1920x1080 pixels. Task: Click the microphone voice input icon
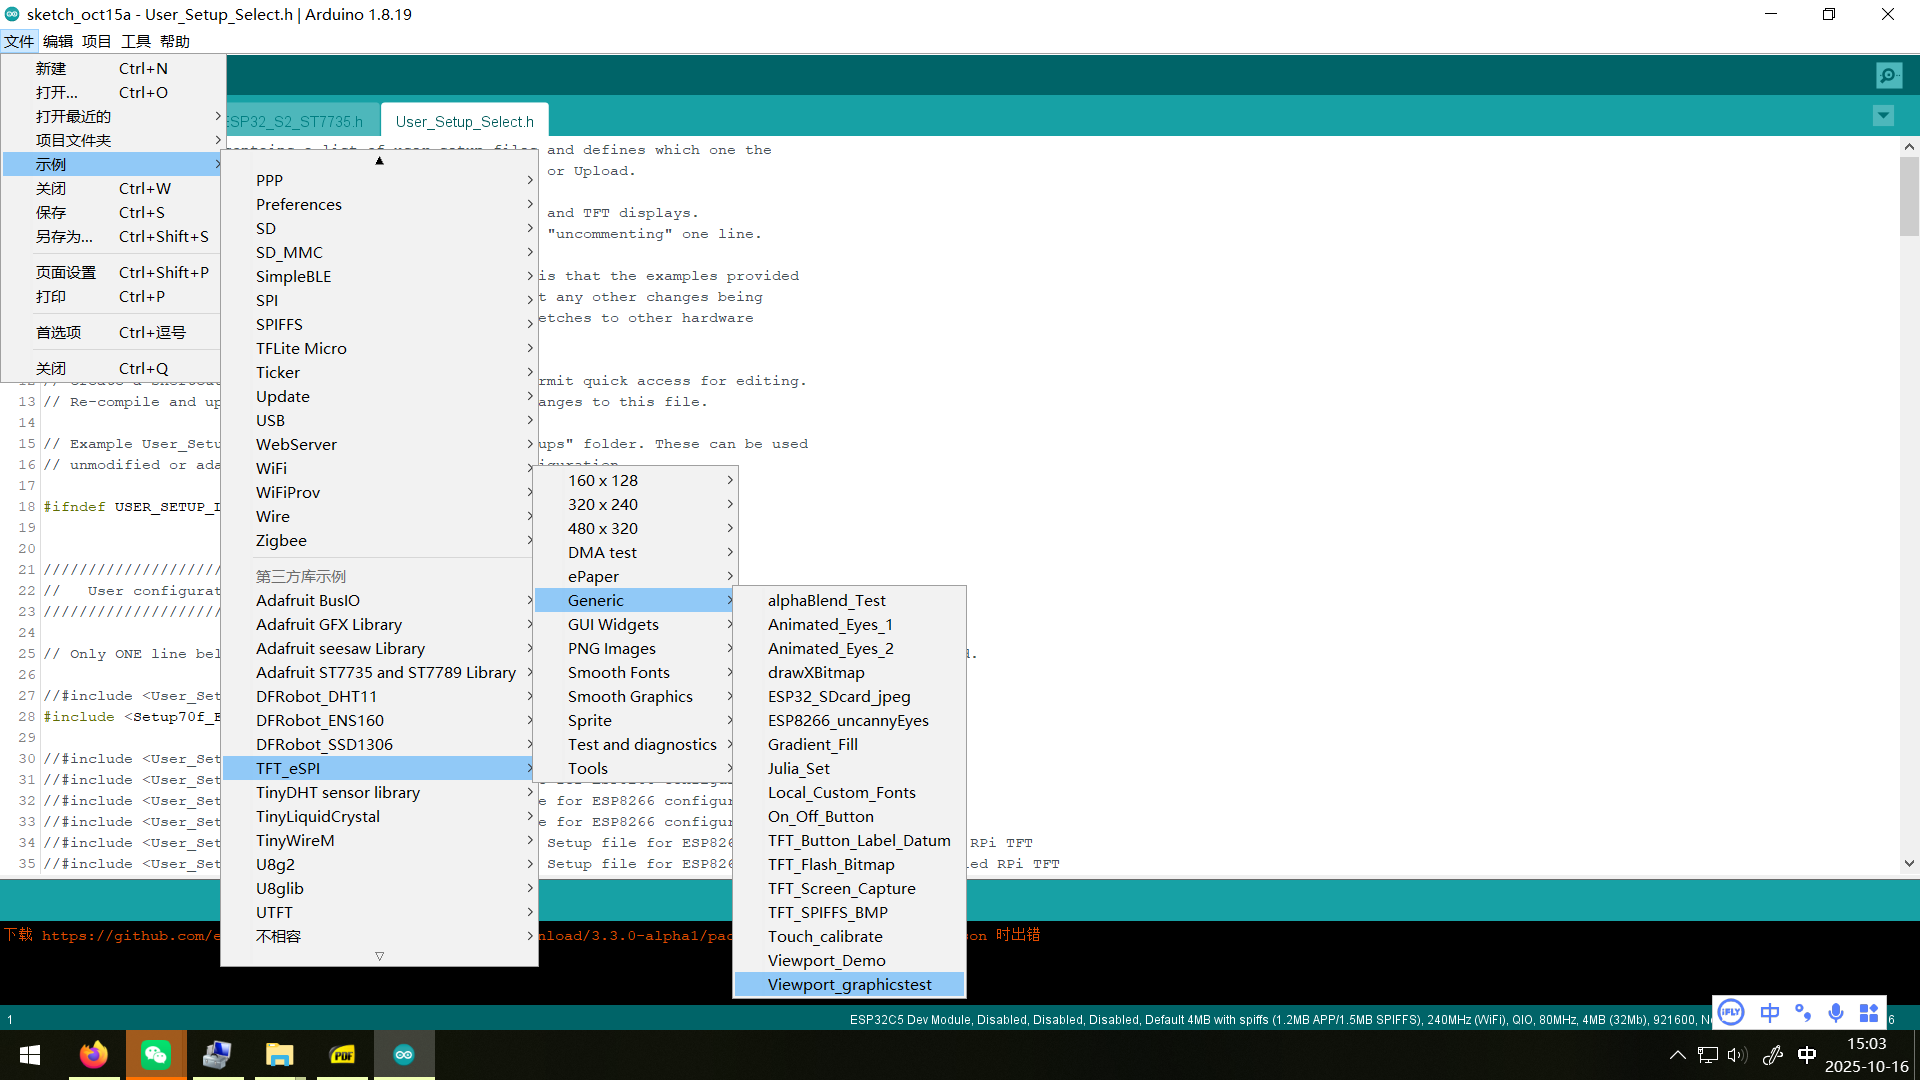point(1835,1012)
